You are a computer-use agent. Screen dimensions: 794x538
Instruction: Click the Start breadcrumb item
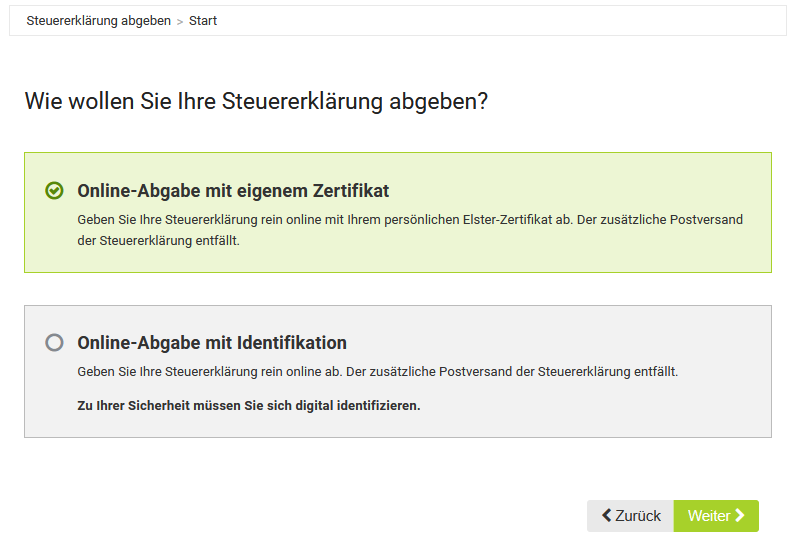click(x=203, y=20)
